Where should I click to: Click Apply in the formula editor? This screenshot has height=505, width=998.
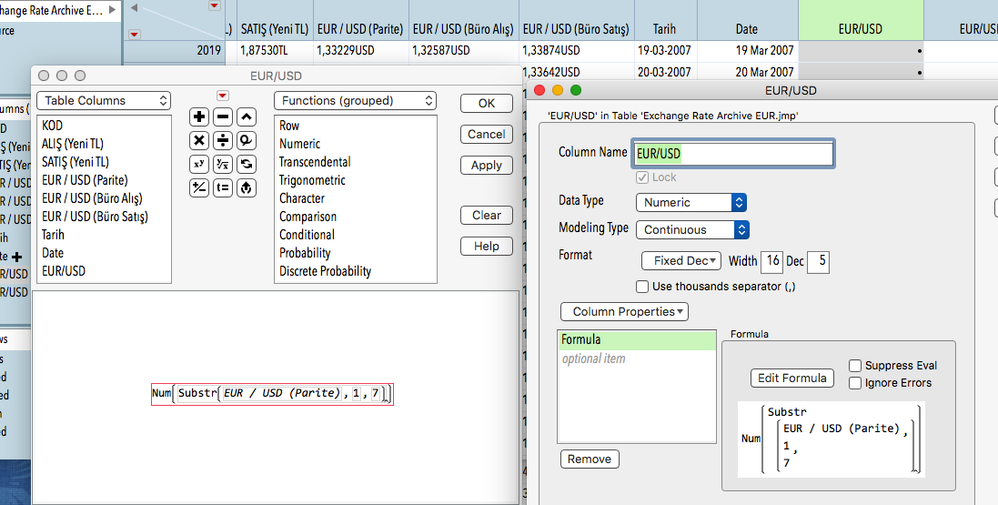486,166
